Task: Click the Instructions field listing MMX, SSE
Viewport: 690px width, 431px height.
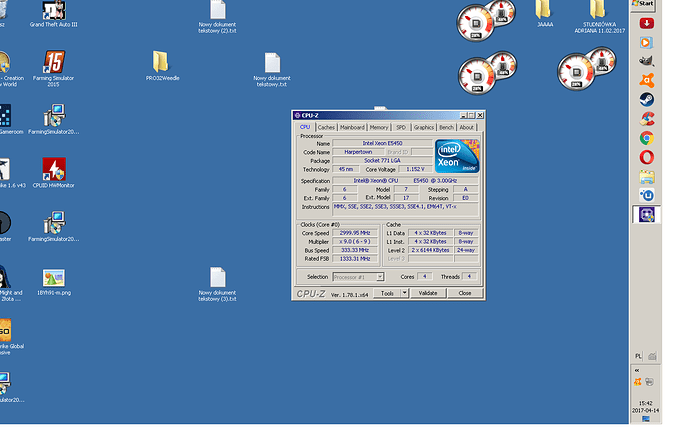Action: [405, 209]
